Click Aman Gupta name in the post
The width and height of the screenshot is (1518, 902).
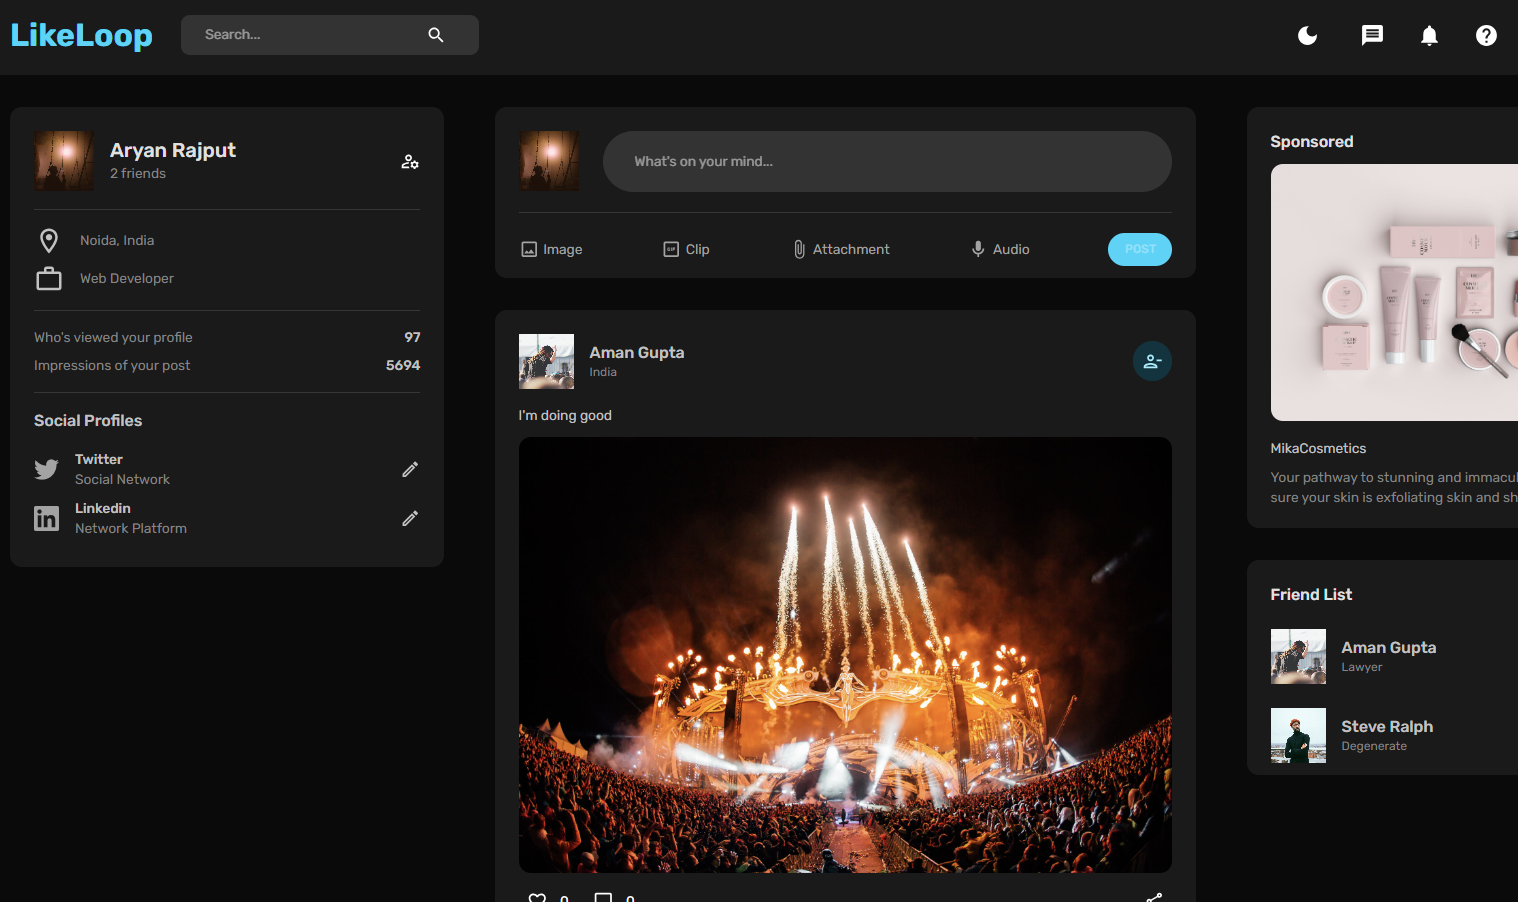(637, 352)
